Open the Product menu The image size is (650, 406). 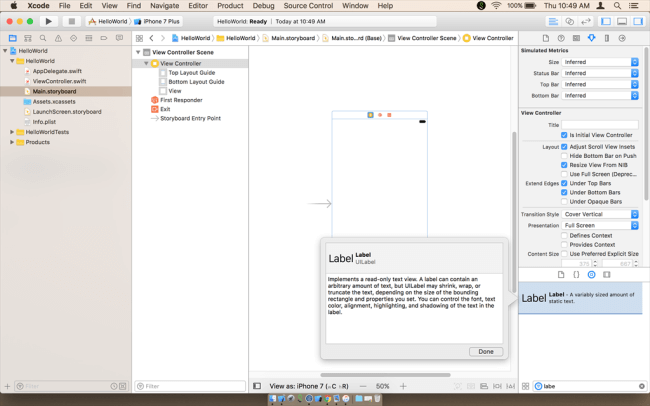click(230, 6)
